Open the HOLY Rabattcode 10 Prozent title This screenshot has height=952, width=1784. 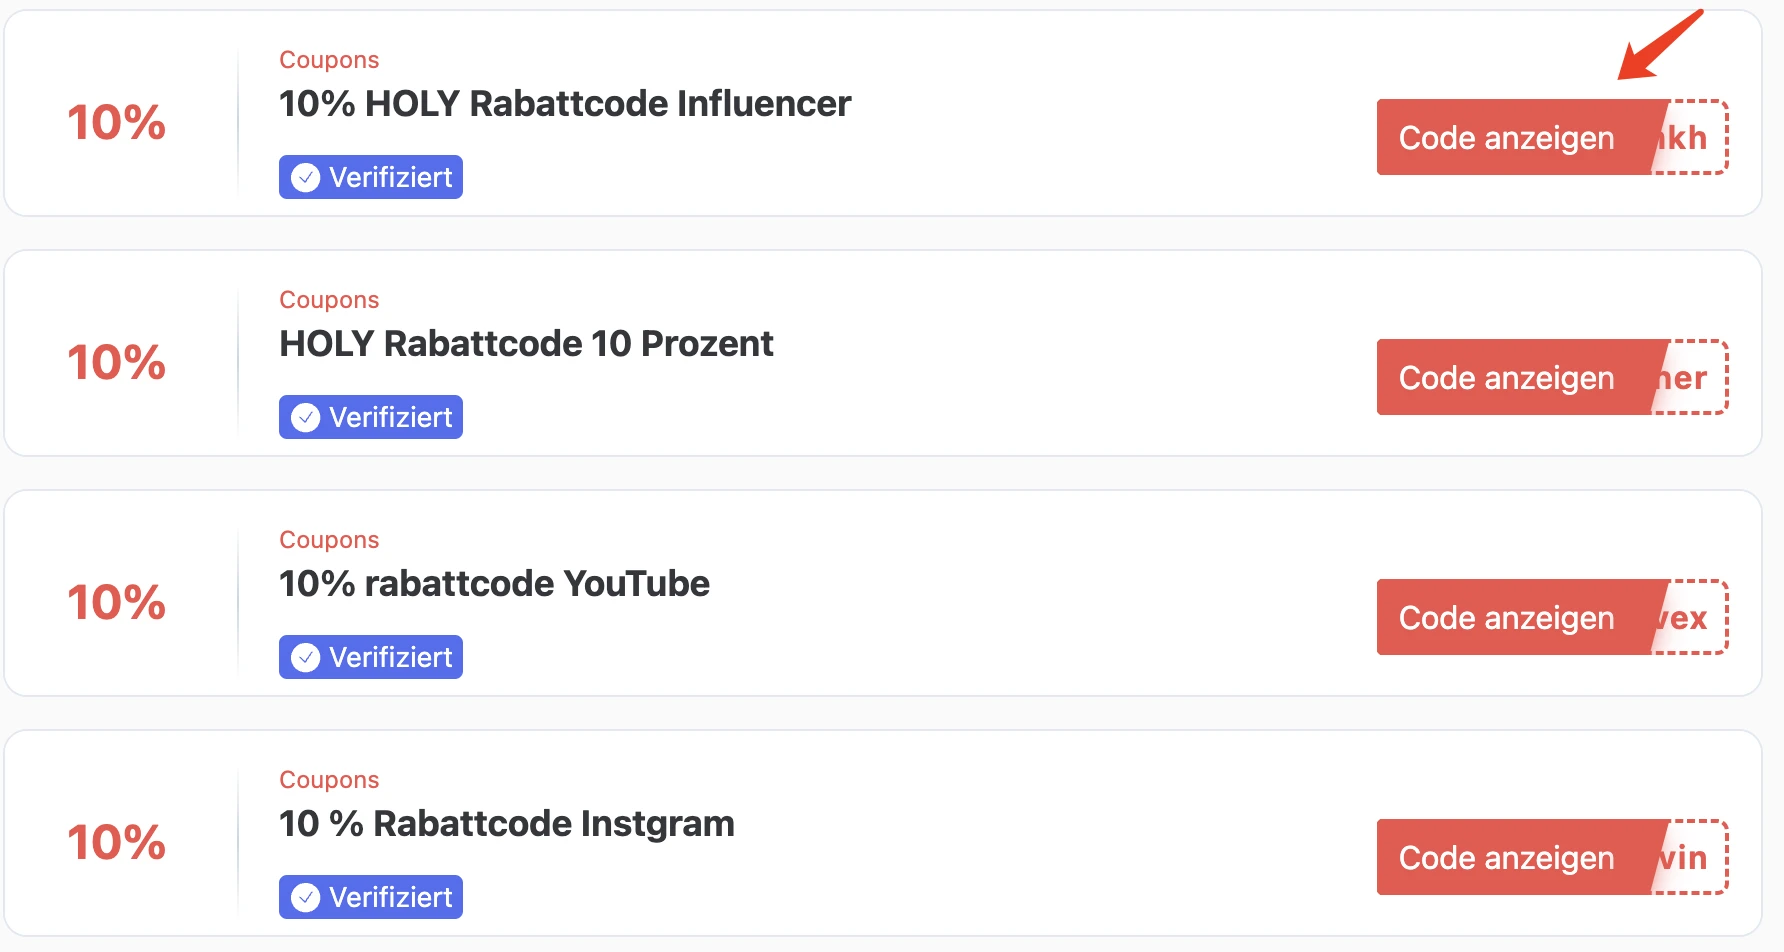[526, 344]
